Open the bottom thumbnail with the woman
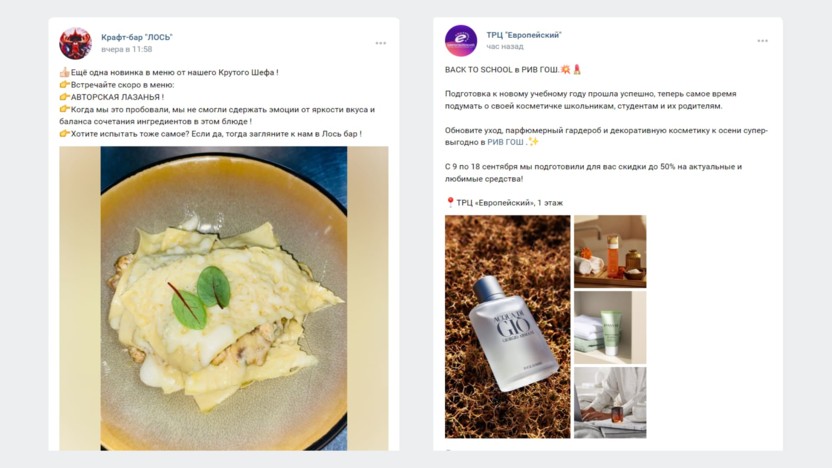 [610, 402]
